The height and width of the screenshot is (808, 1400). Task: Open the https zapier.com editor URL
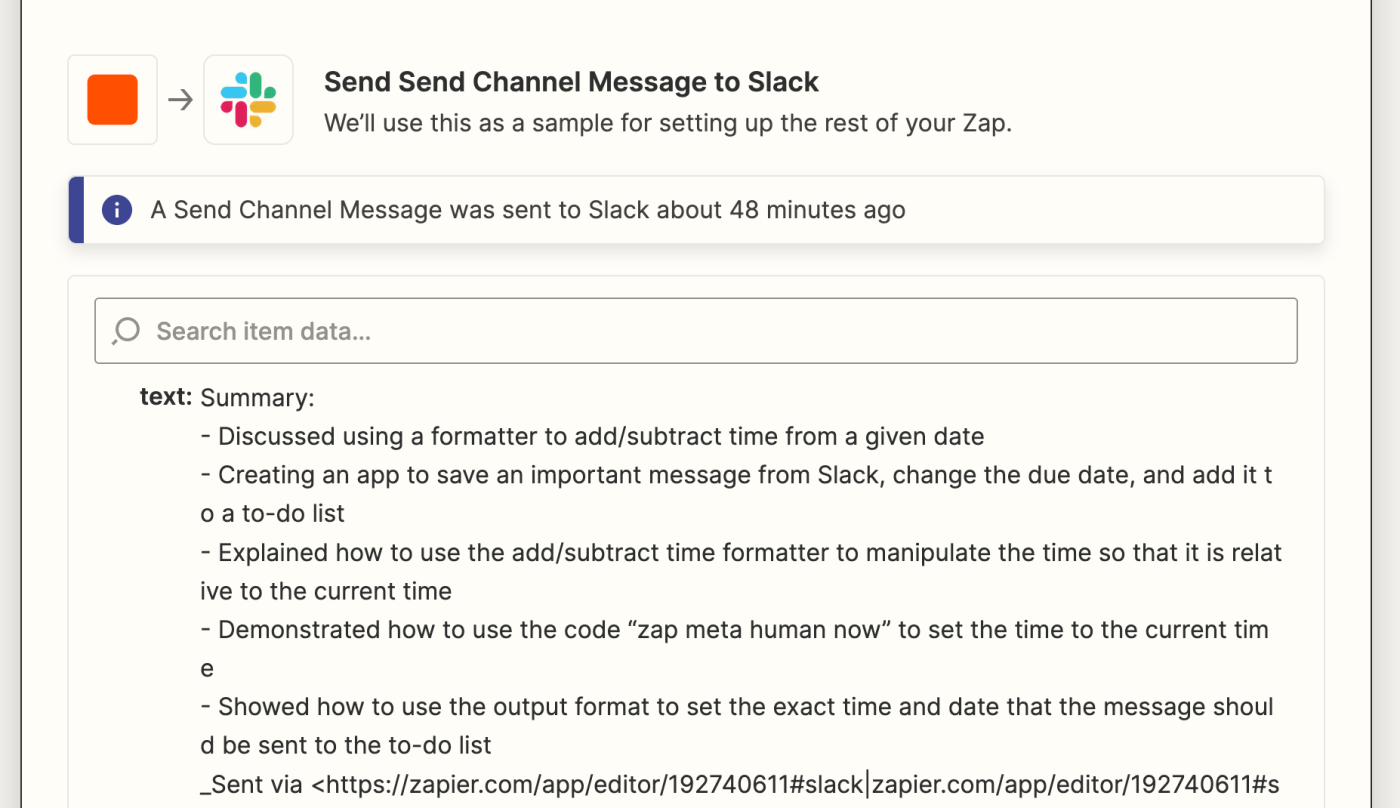point(590,785)
